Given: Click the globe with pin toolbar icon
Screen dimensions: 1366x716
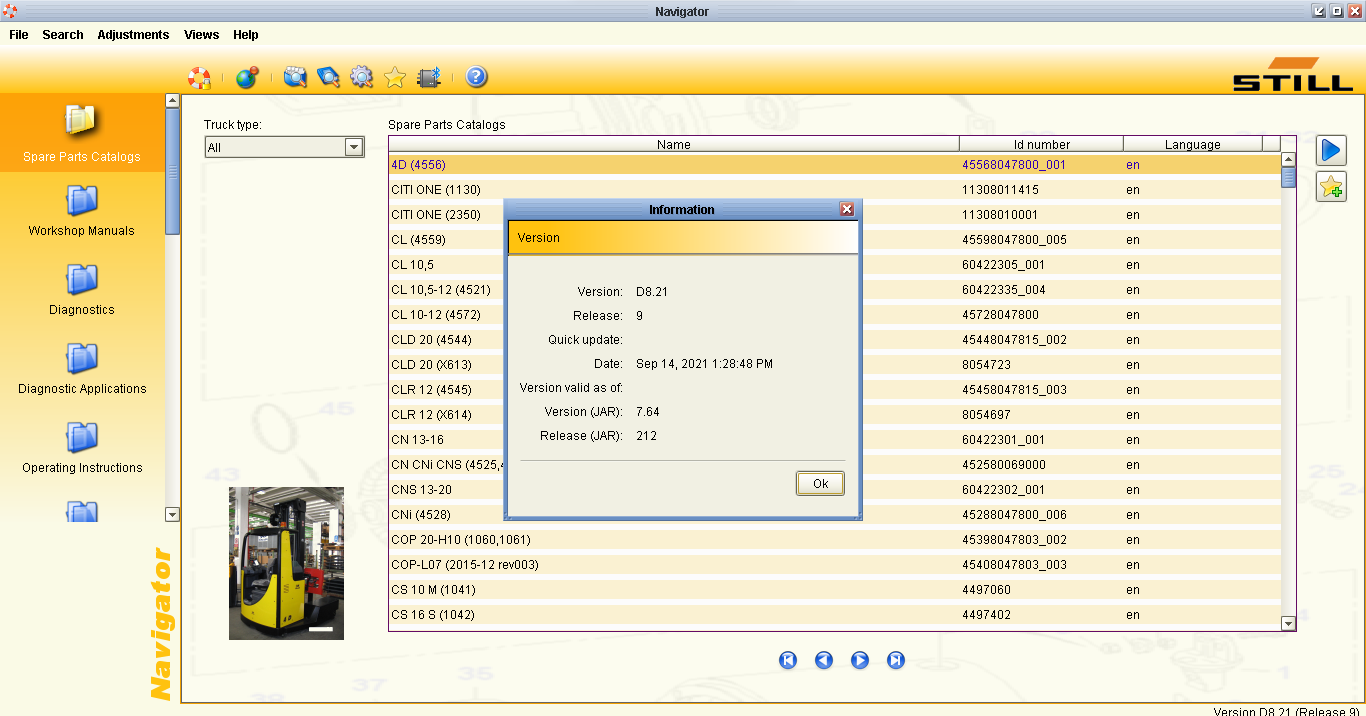Looking at the screenshot, I should click(x=247, y=77).
